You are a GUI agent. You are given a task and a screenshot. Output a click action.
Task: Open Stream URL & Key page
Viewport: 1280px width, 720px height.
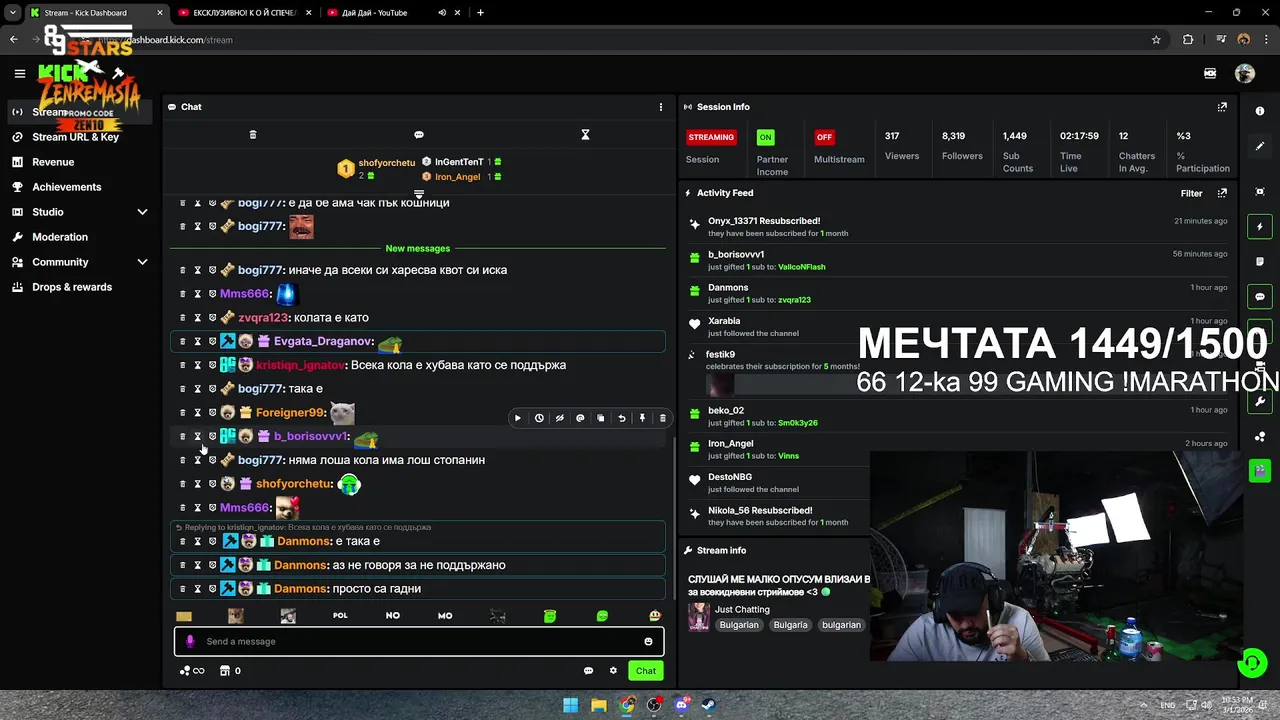(x=75, y=137)
